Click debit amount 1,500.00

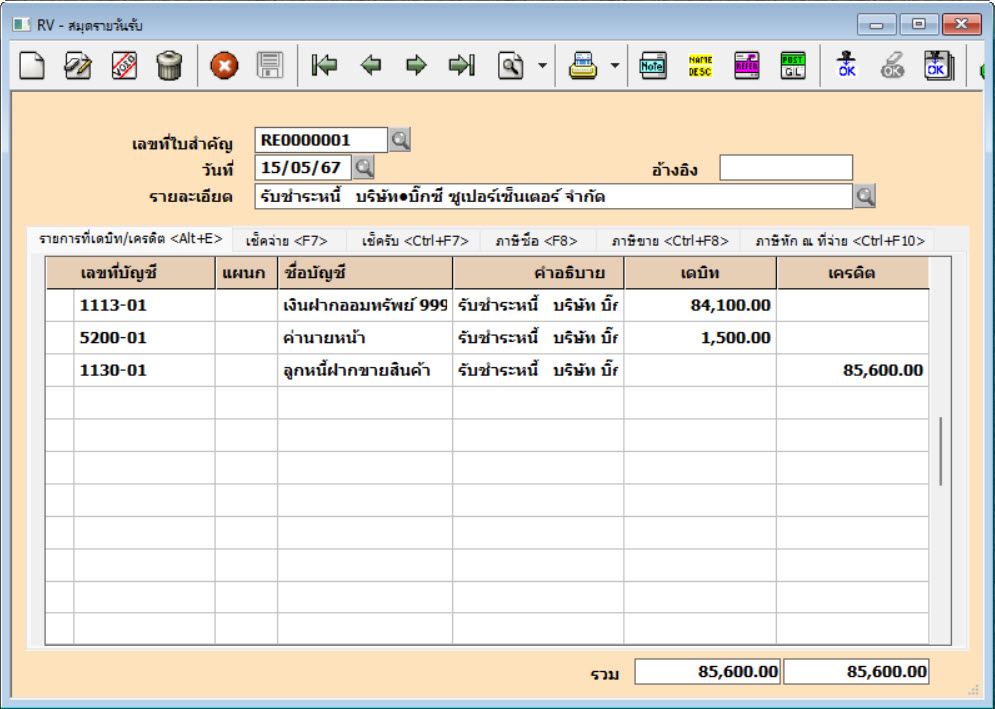tap(700, 338)
